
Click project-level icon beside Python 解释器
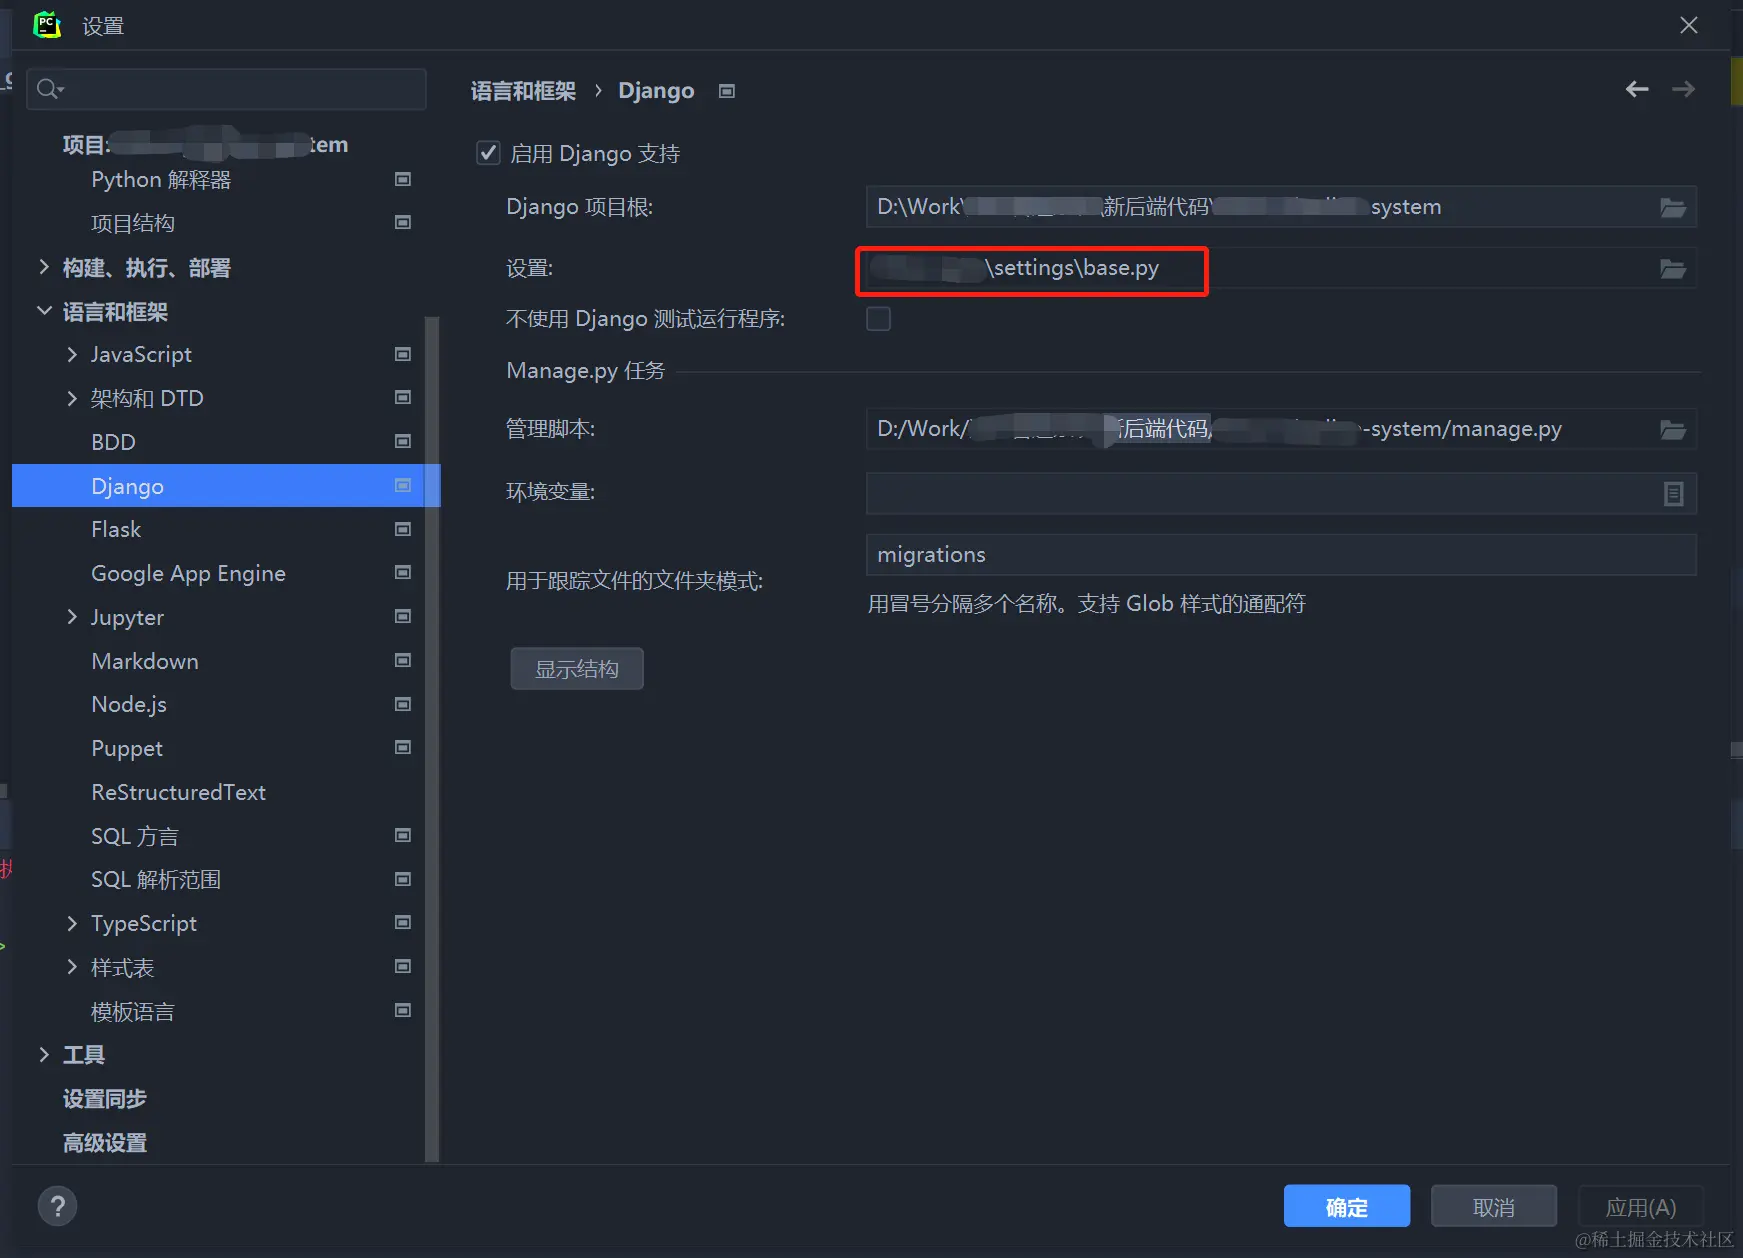(x=403, y=179)
